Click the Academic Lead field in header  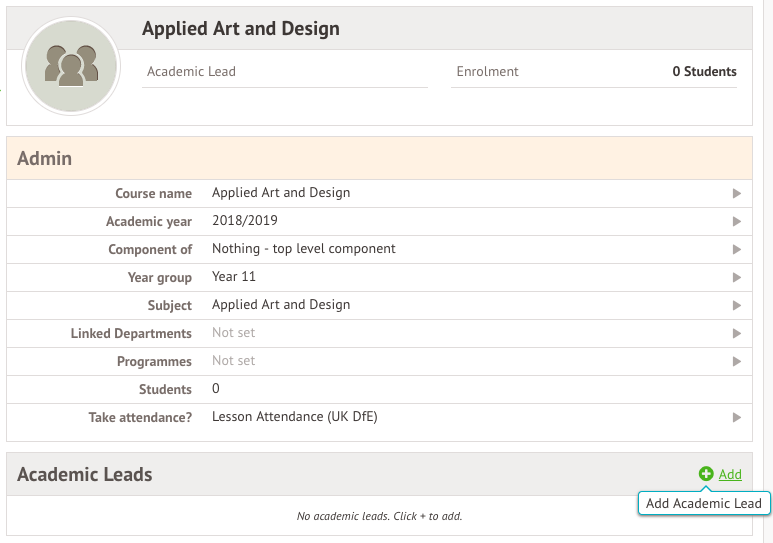click(284, 72)
